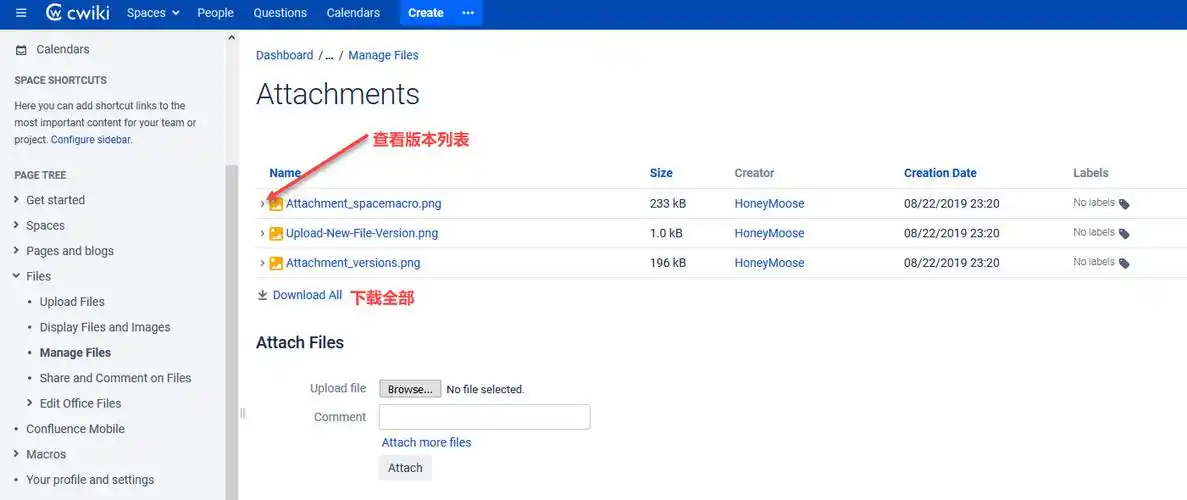The width and height of the screenshot is (1187, 500).
Task: Sort attachments by Name column
Action: [x=285, y=173]
